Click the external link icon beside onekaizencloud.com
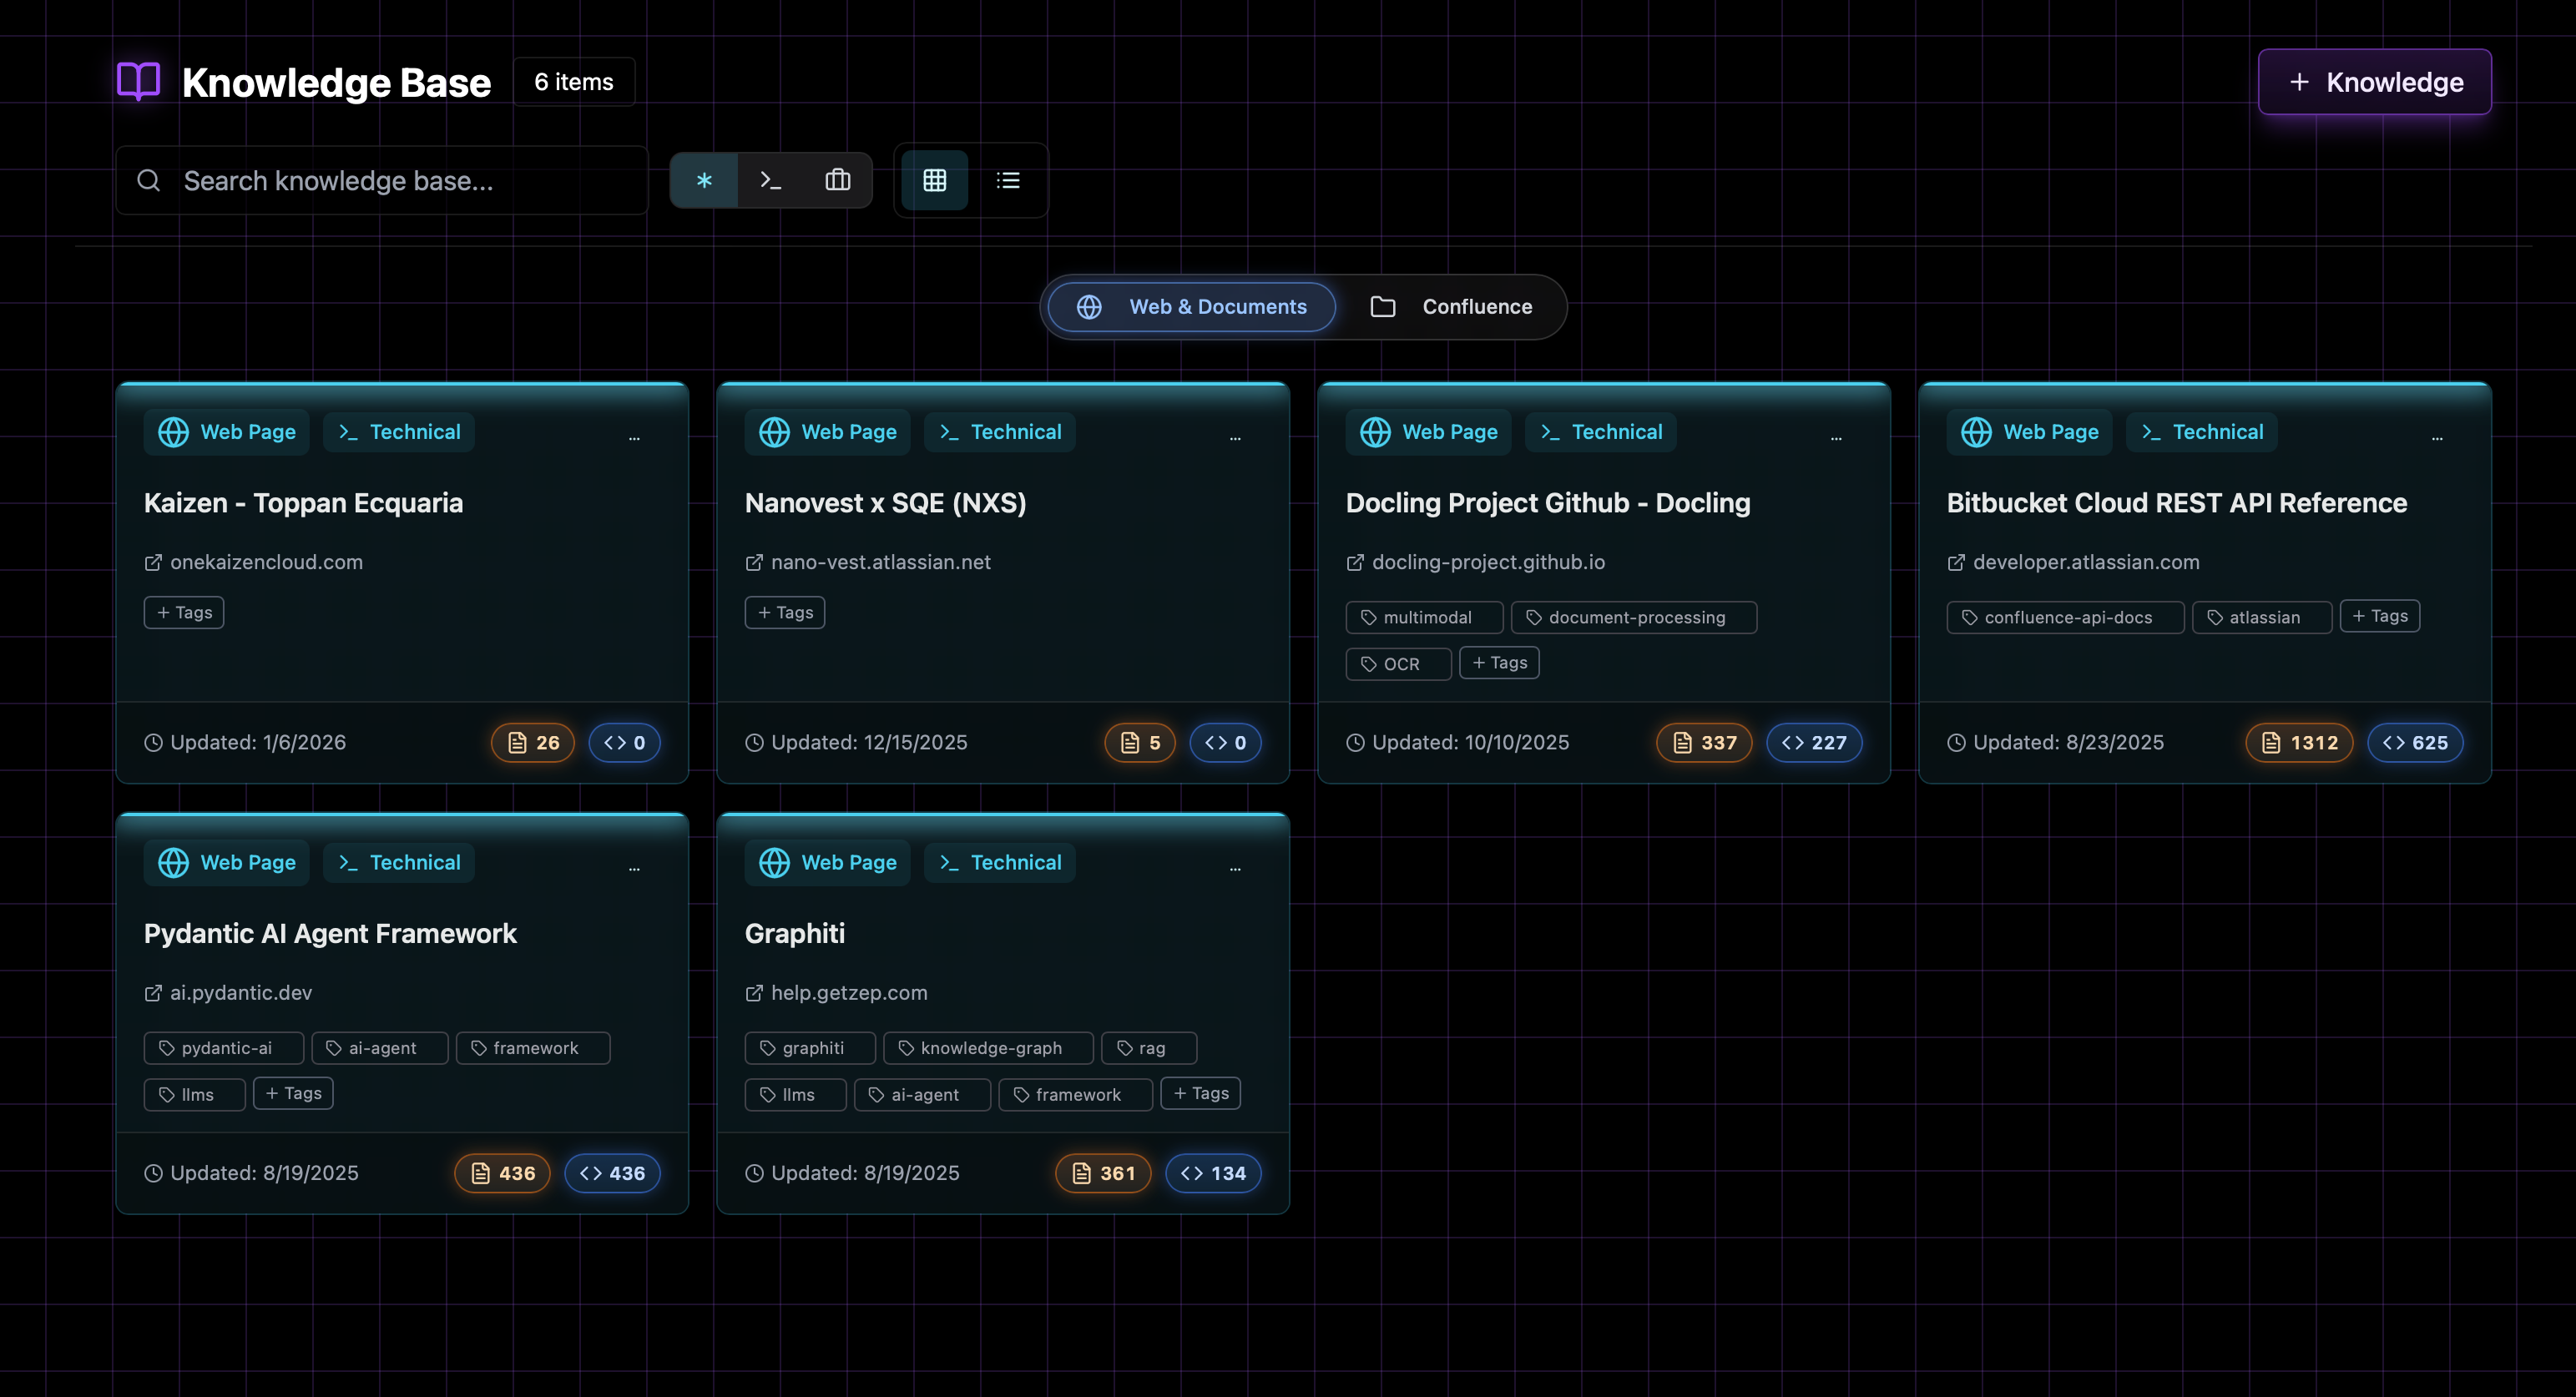Viewport: 2576px width, 1397px height. 152,562
